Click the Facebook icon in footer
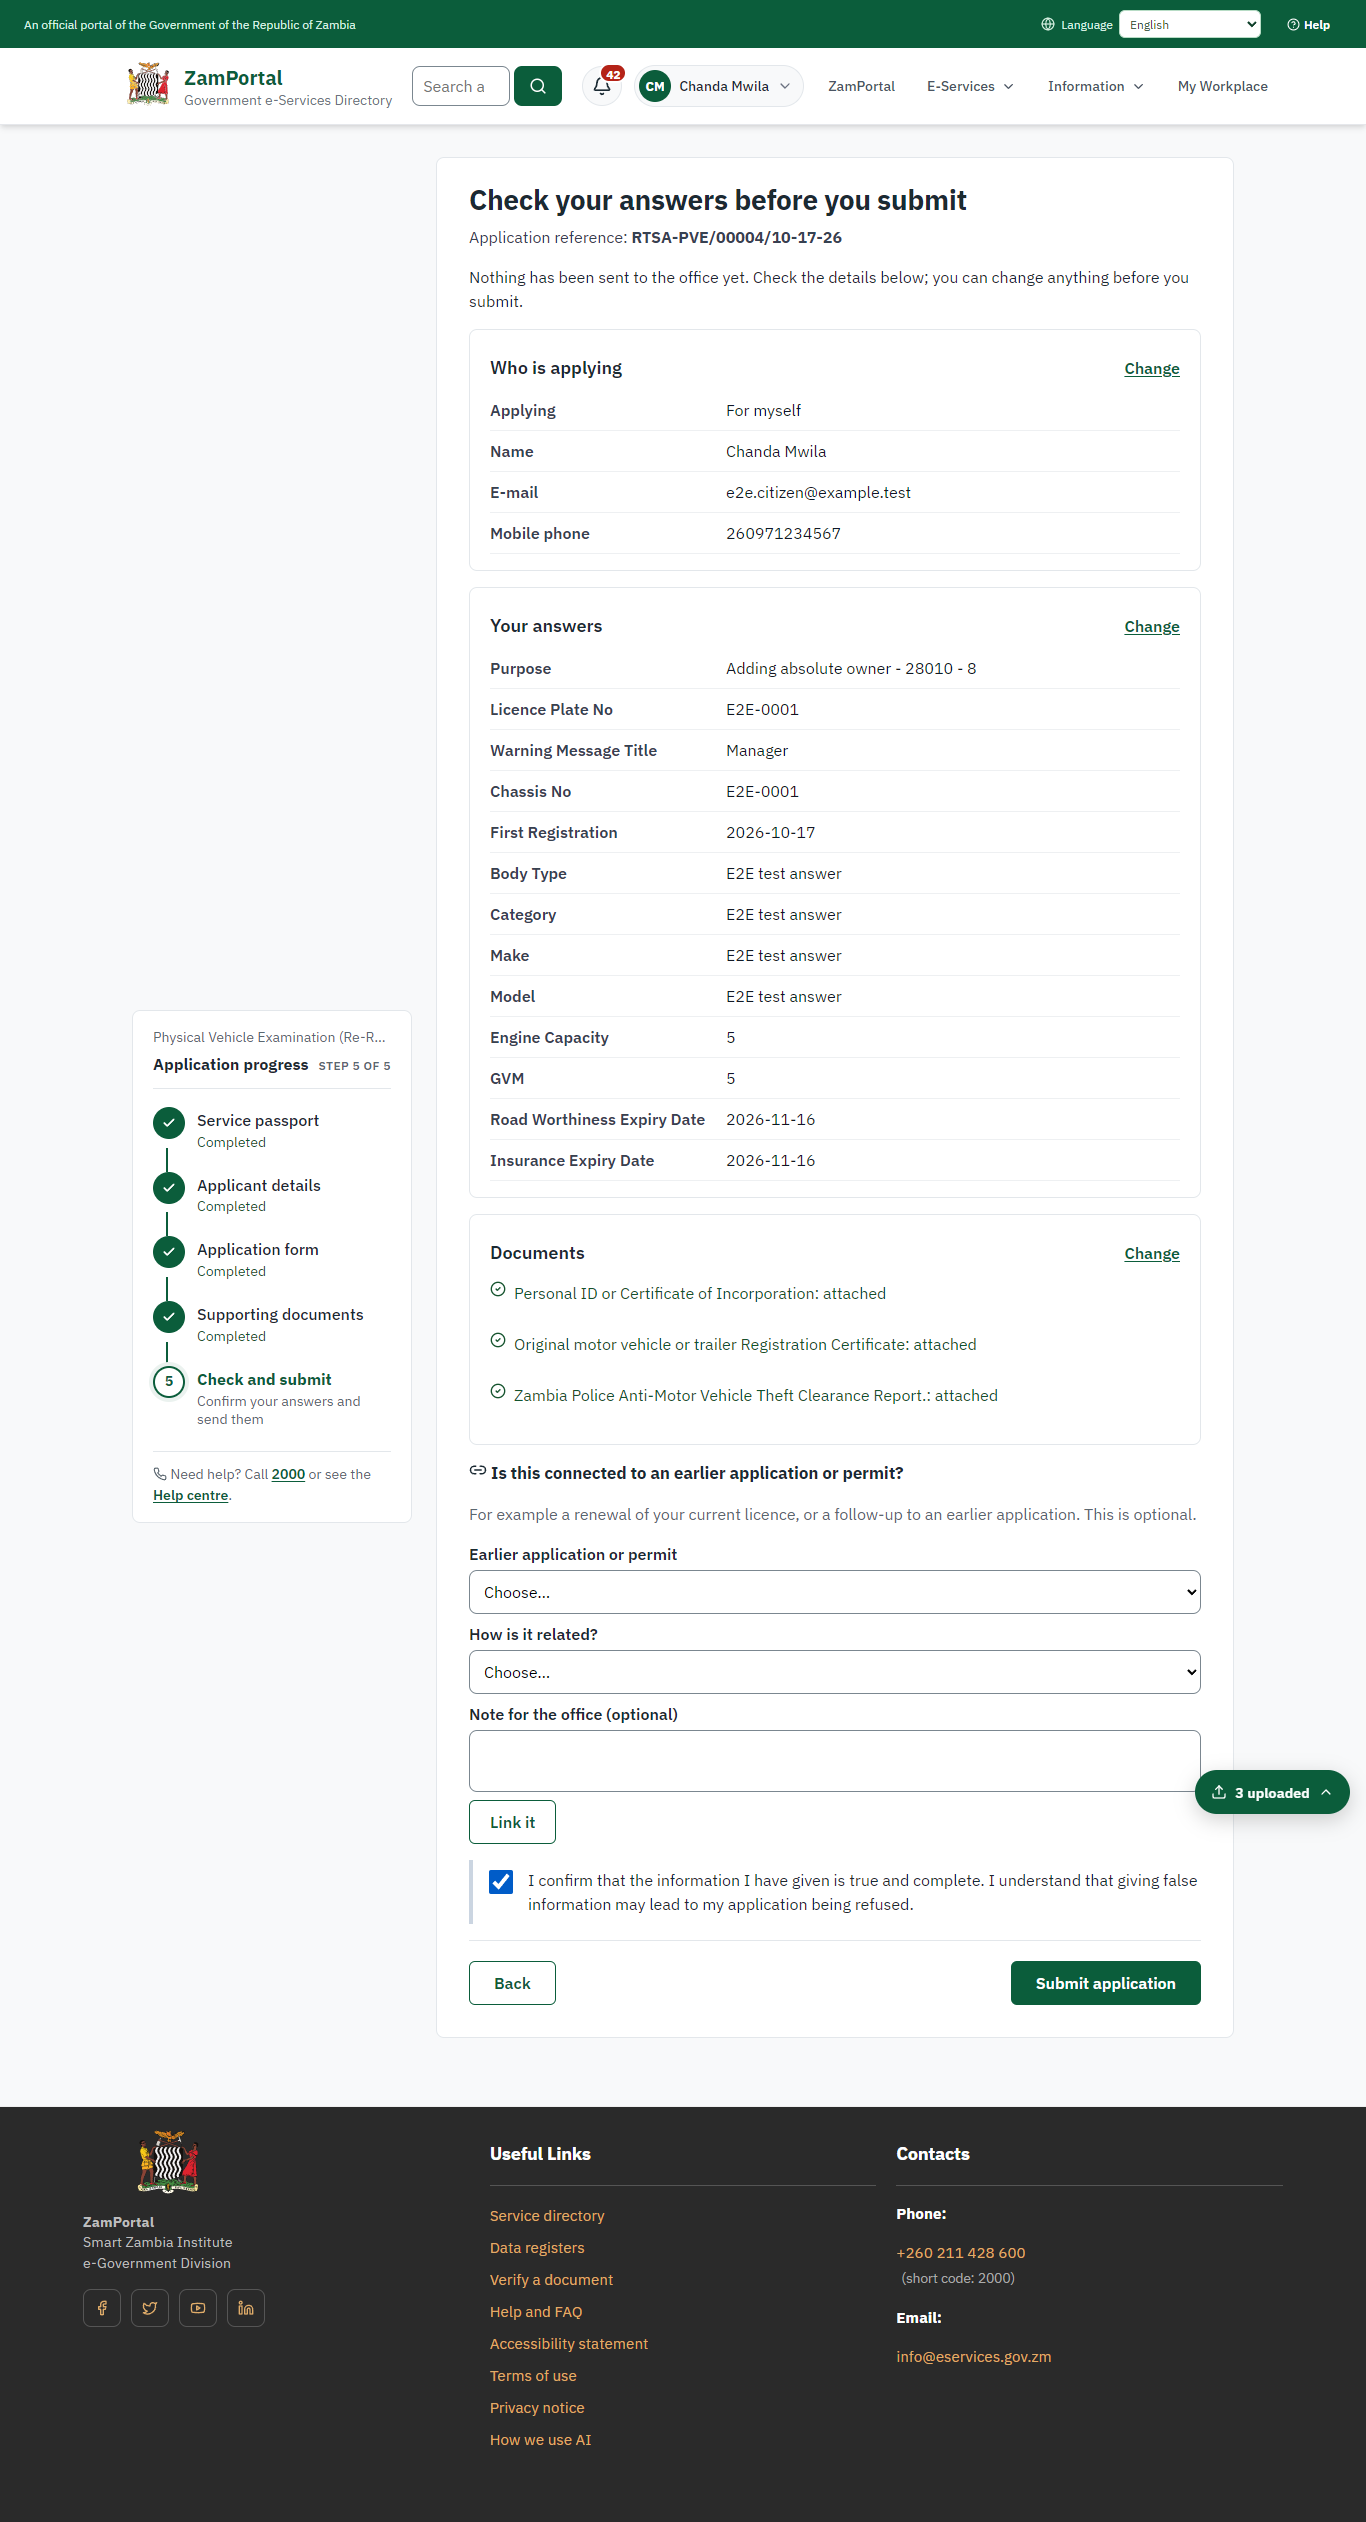This screenshot has height=2522, width=1366. [x=102, y=2308]
